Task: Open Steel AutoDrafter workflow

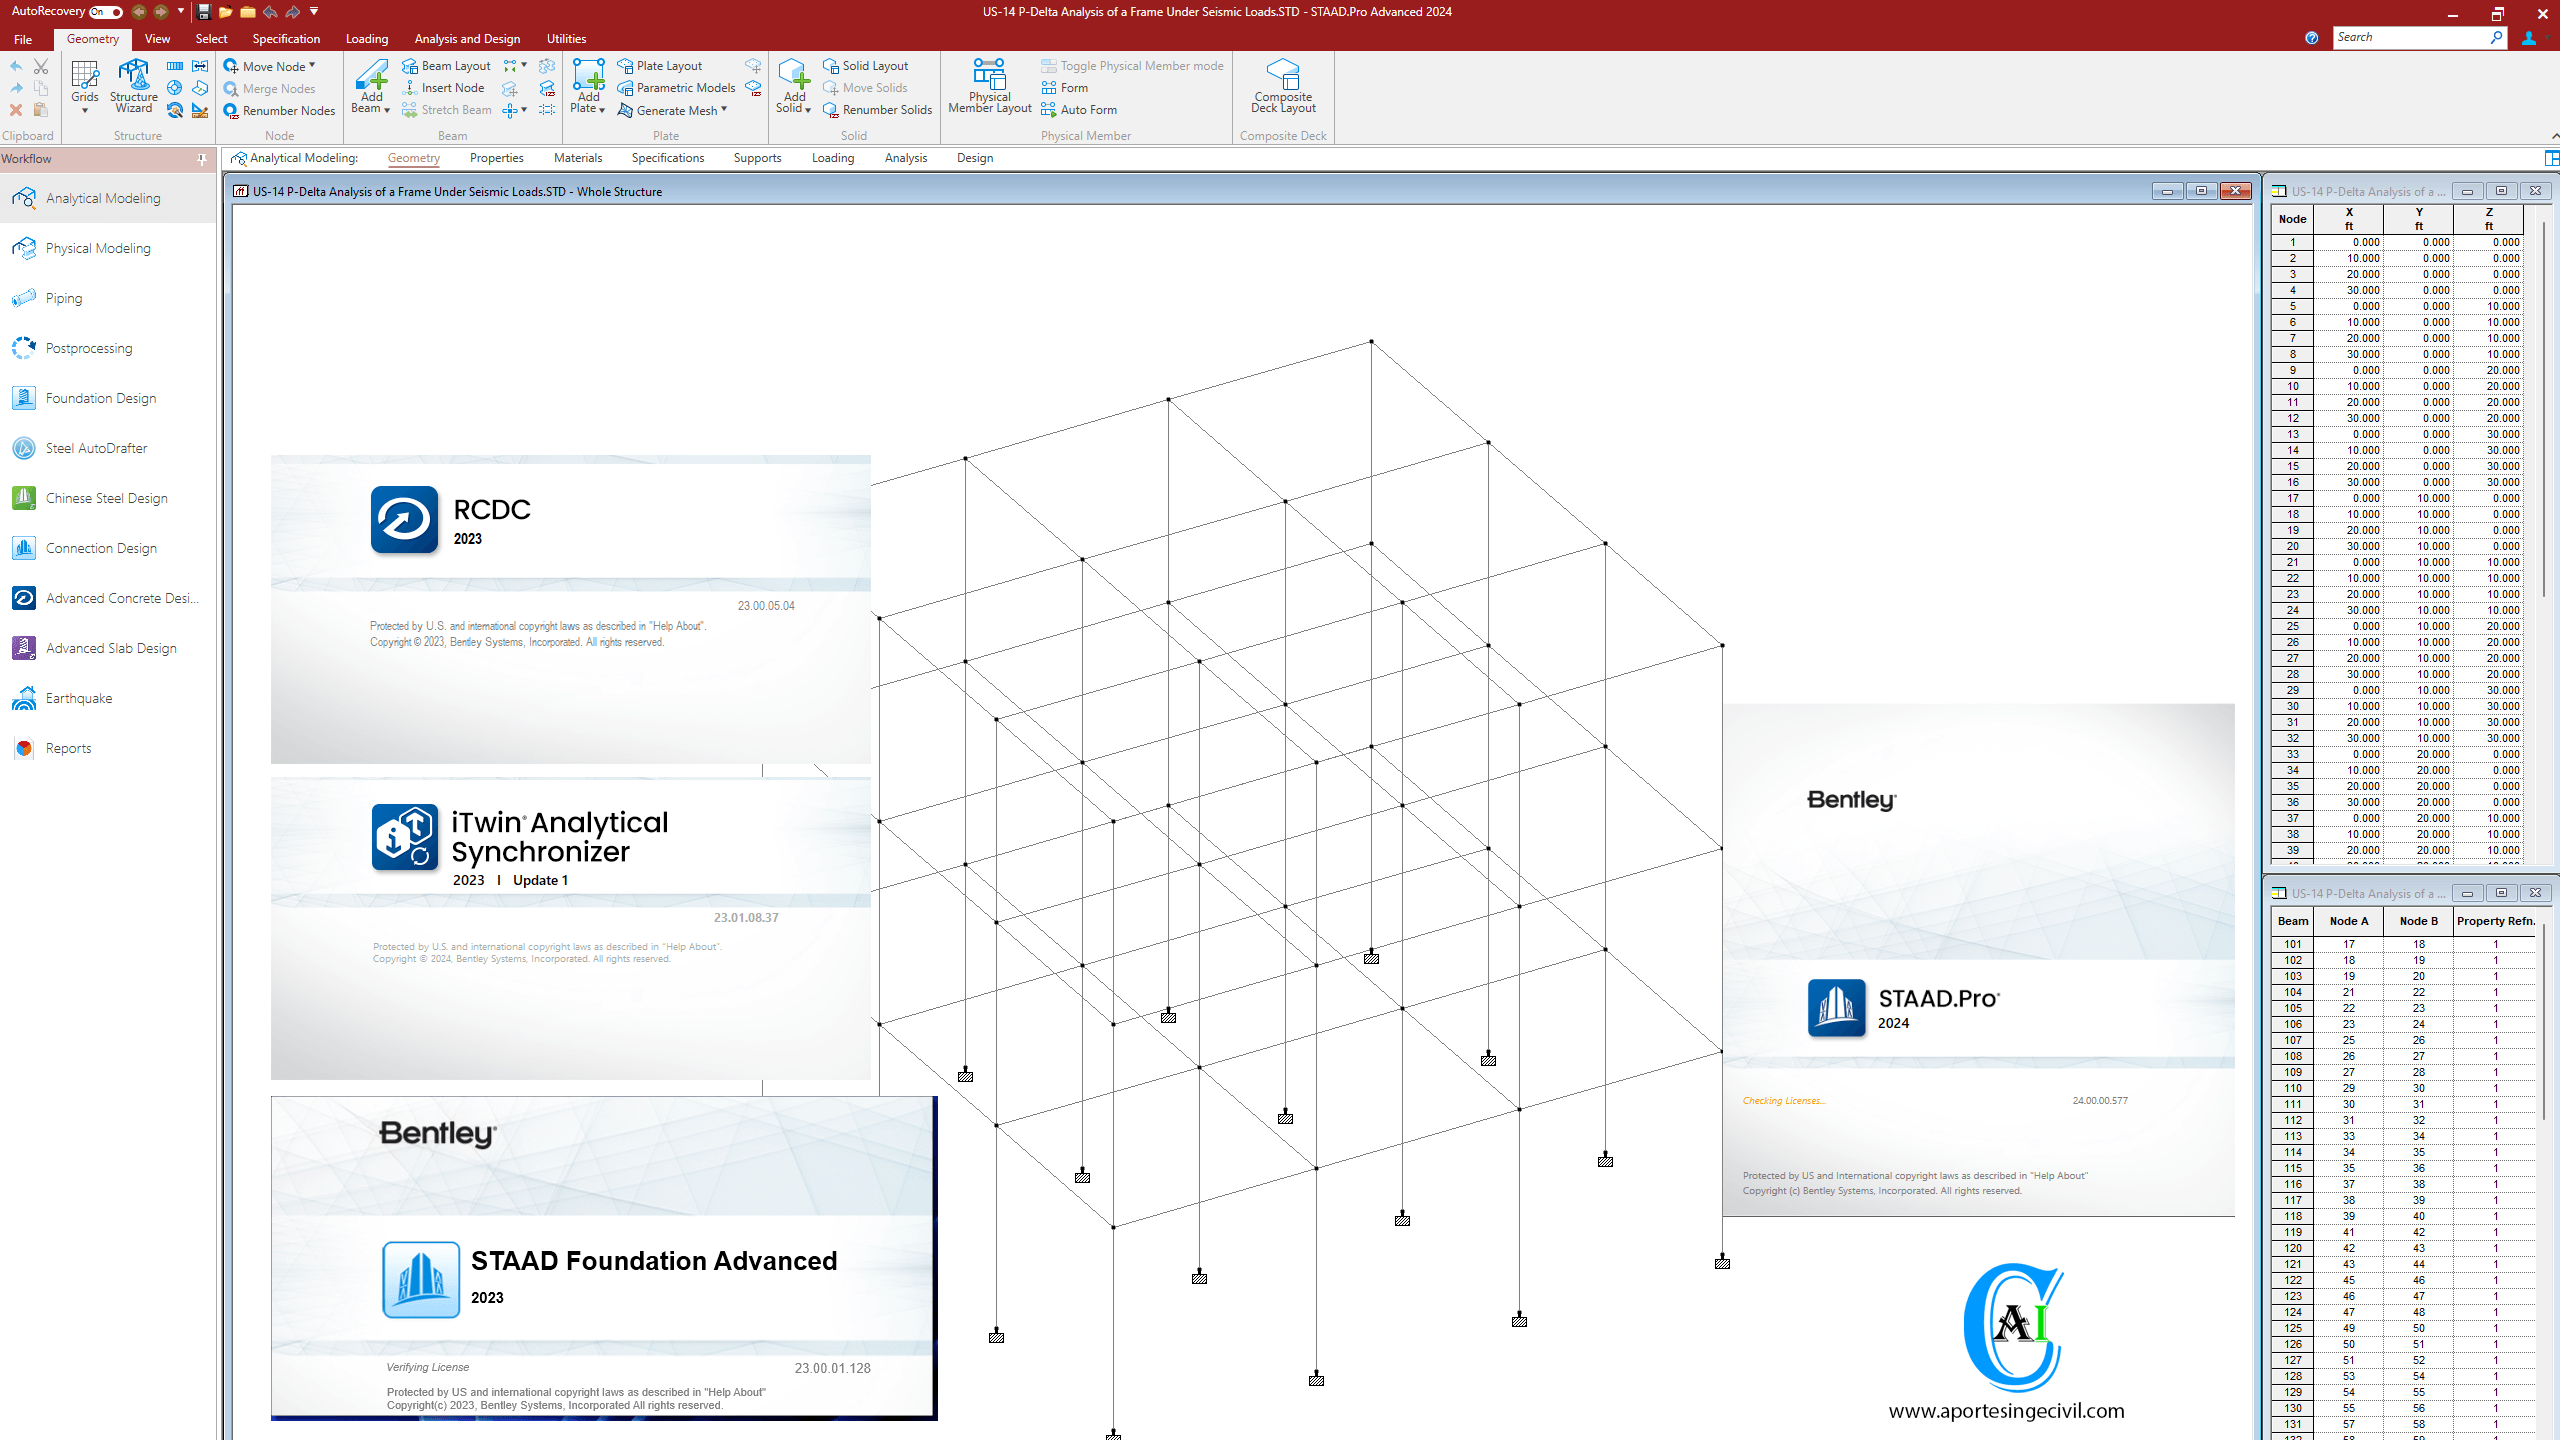Action: click(x=96, y=448)
